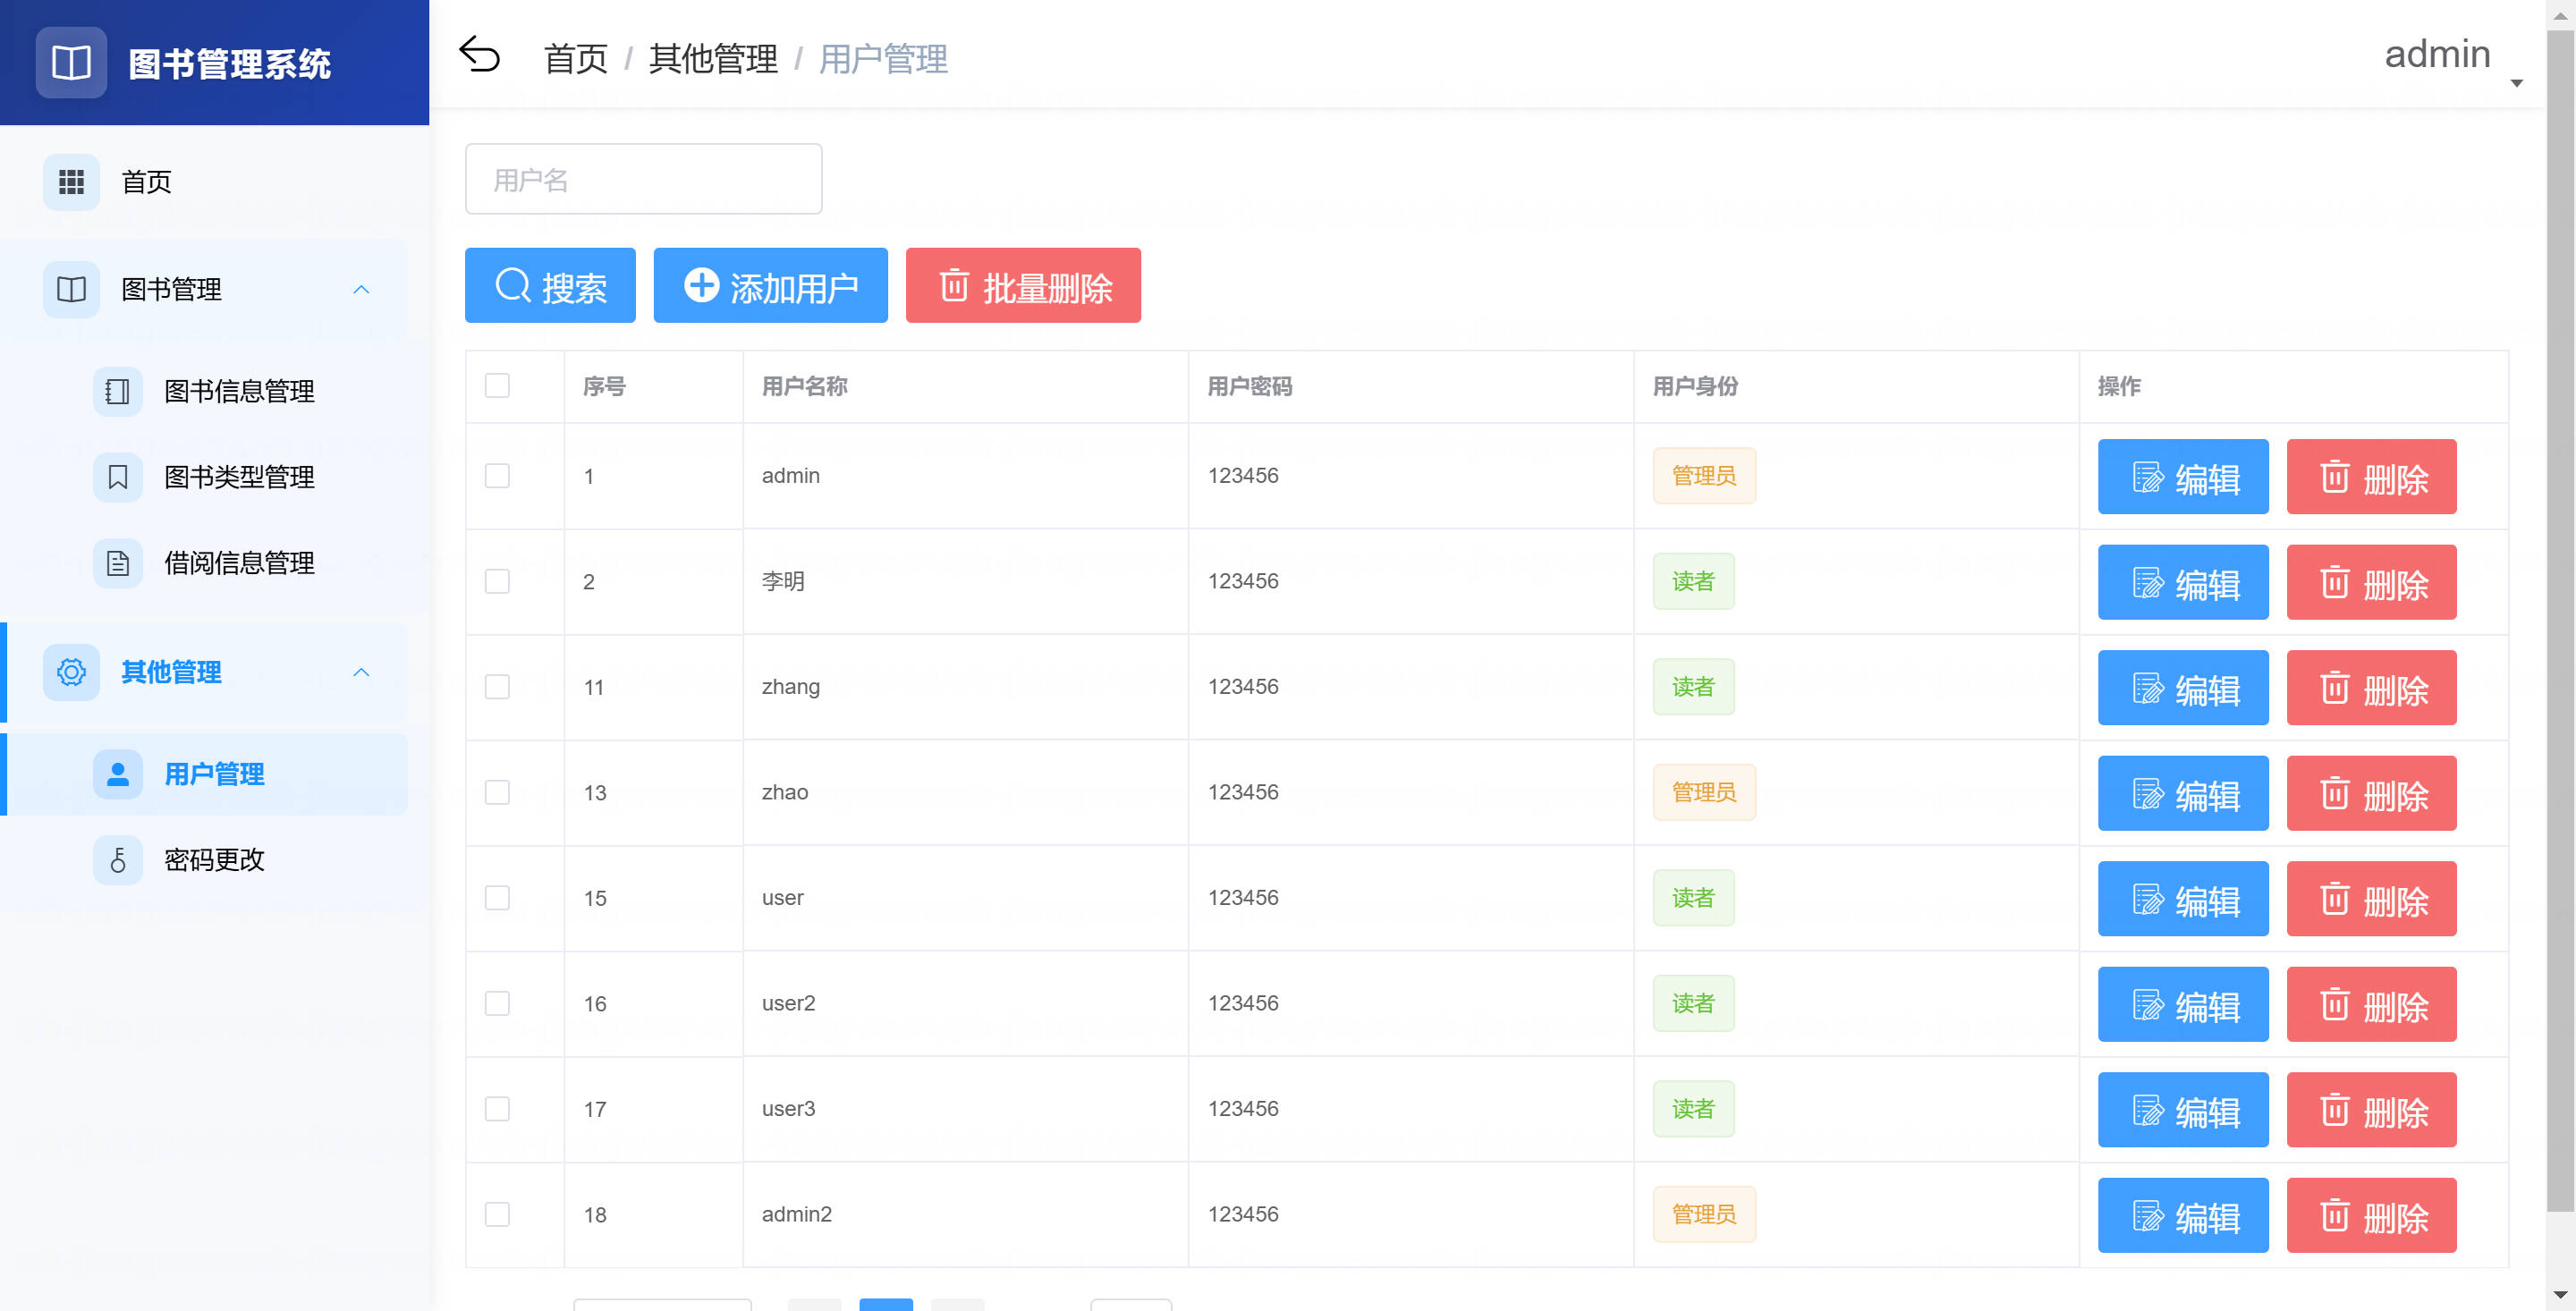Click 编辑 button for user row 15
This screenshot has height=1311, width=2576.
tap(2183, 899)
